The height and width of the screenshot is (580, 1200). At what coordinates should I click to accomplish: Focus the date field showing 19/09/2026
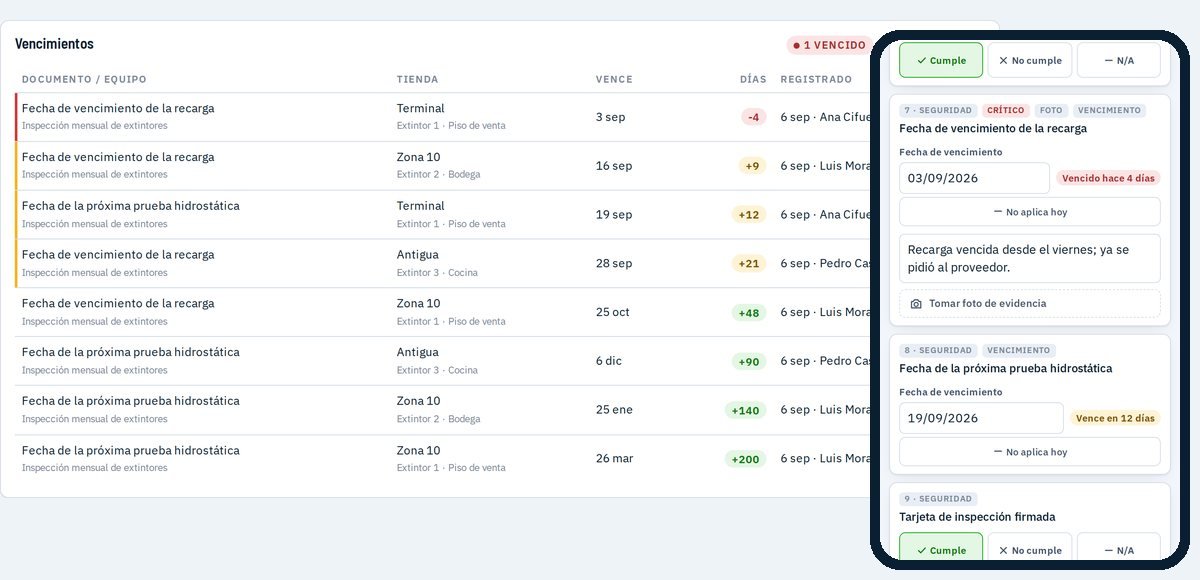click(x=981, y=418)
